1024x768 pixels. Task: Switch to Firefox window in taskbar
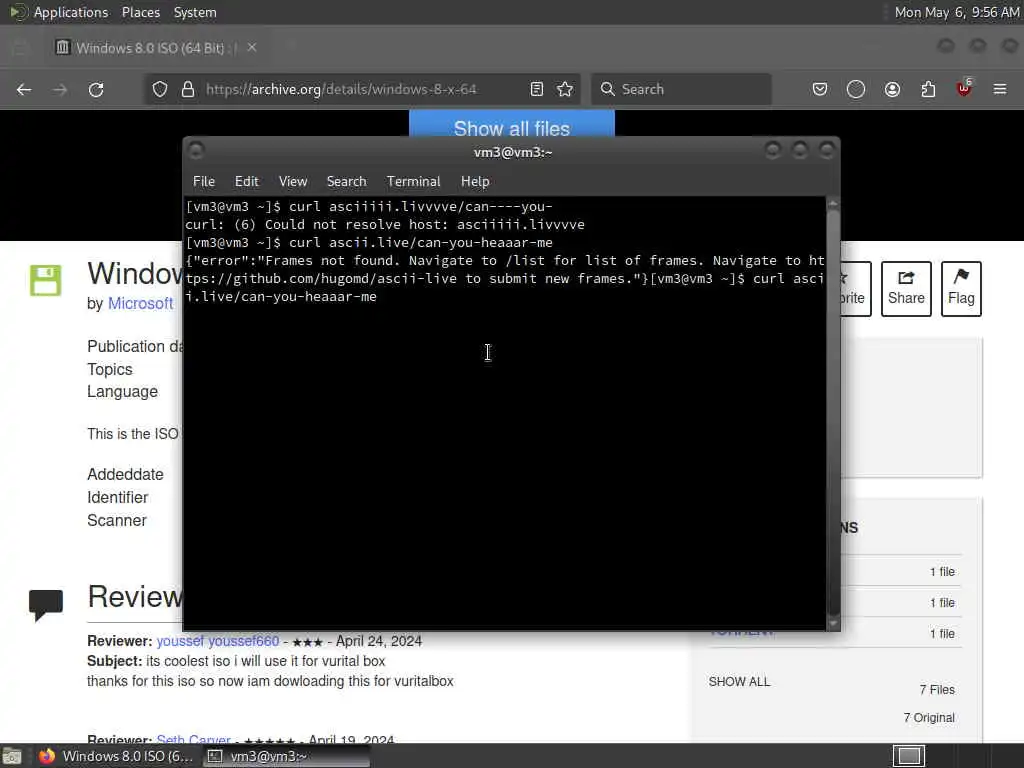(x=116, y=756)
